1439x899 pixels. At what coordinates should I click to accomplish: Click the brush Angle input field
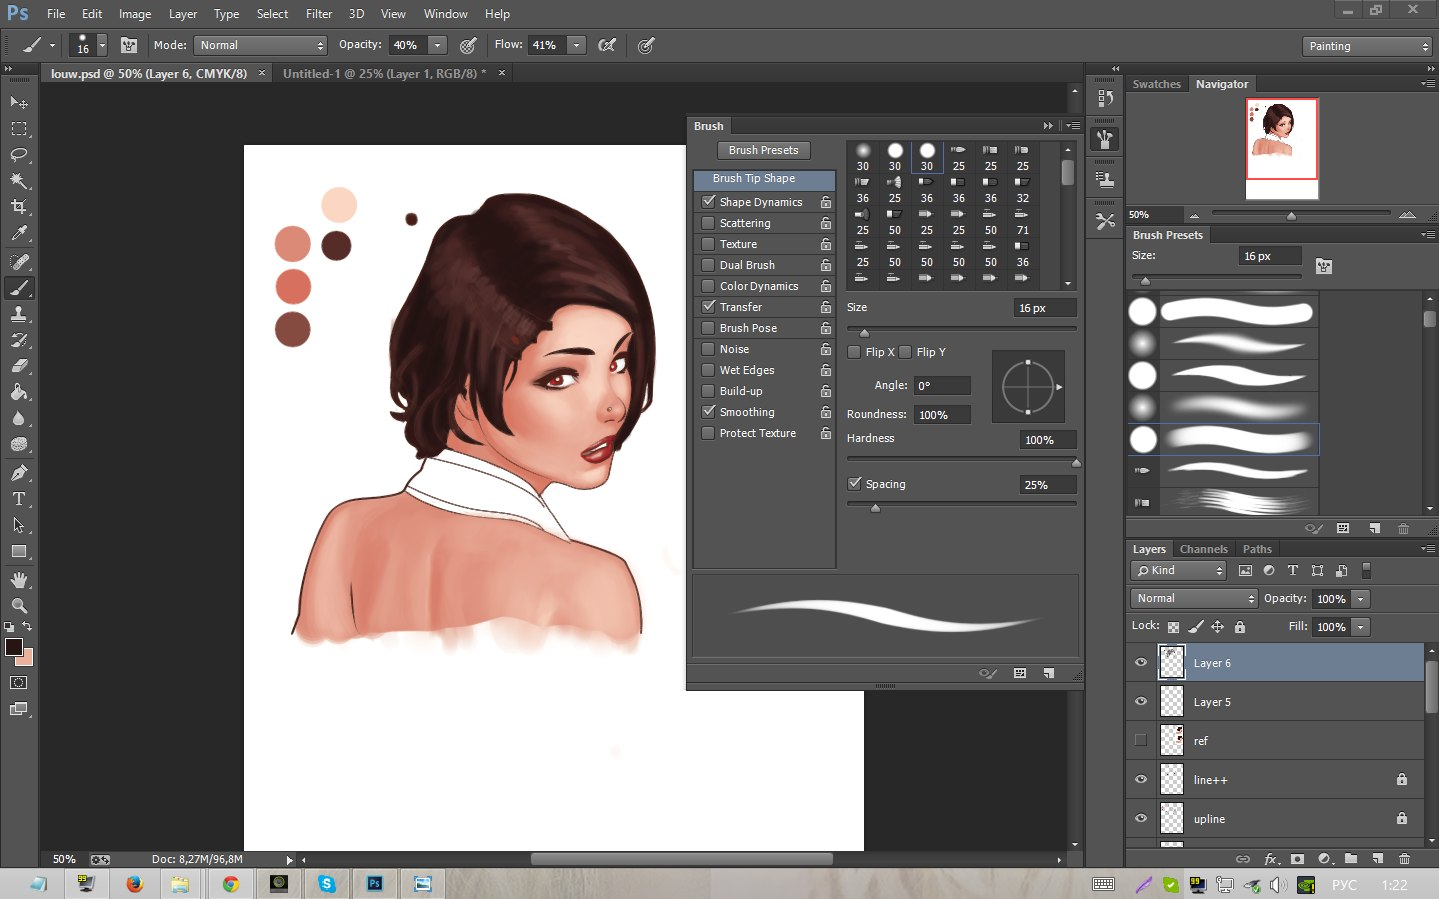tap(942, 386)
